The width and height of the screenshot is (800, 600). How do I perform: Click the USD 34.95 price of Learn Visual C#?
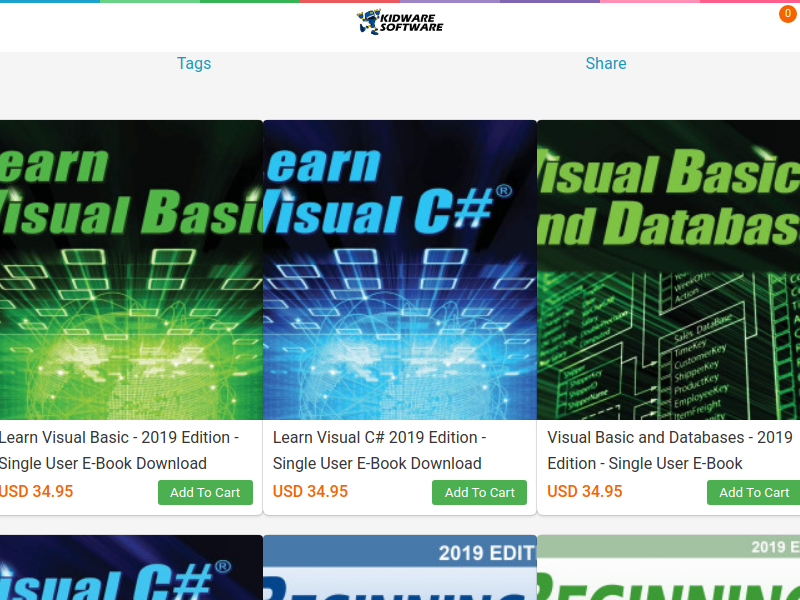pos(310,491)
